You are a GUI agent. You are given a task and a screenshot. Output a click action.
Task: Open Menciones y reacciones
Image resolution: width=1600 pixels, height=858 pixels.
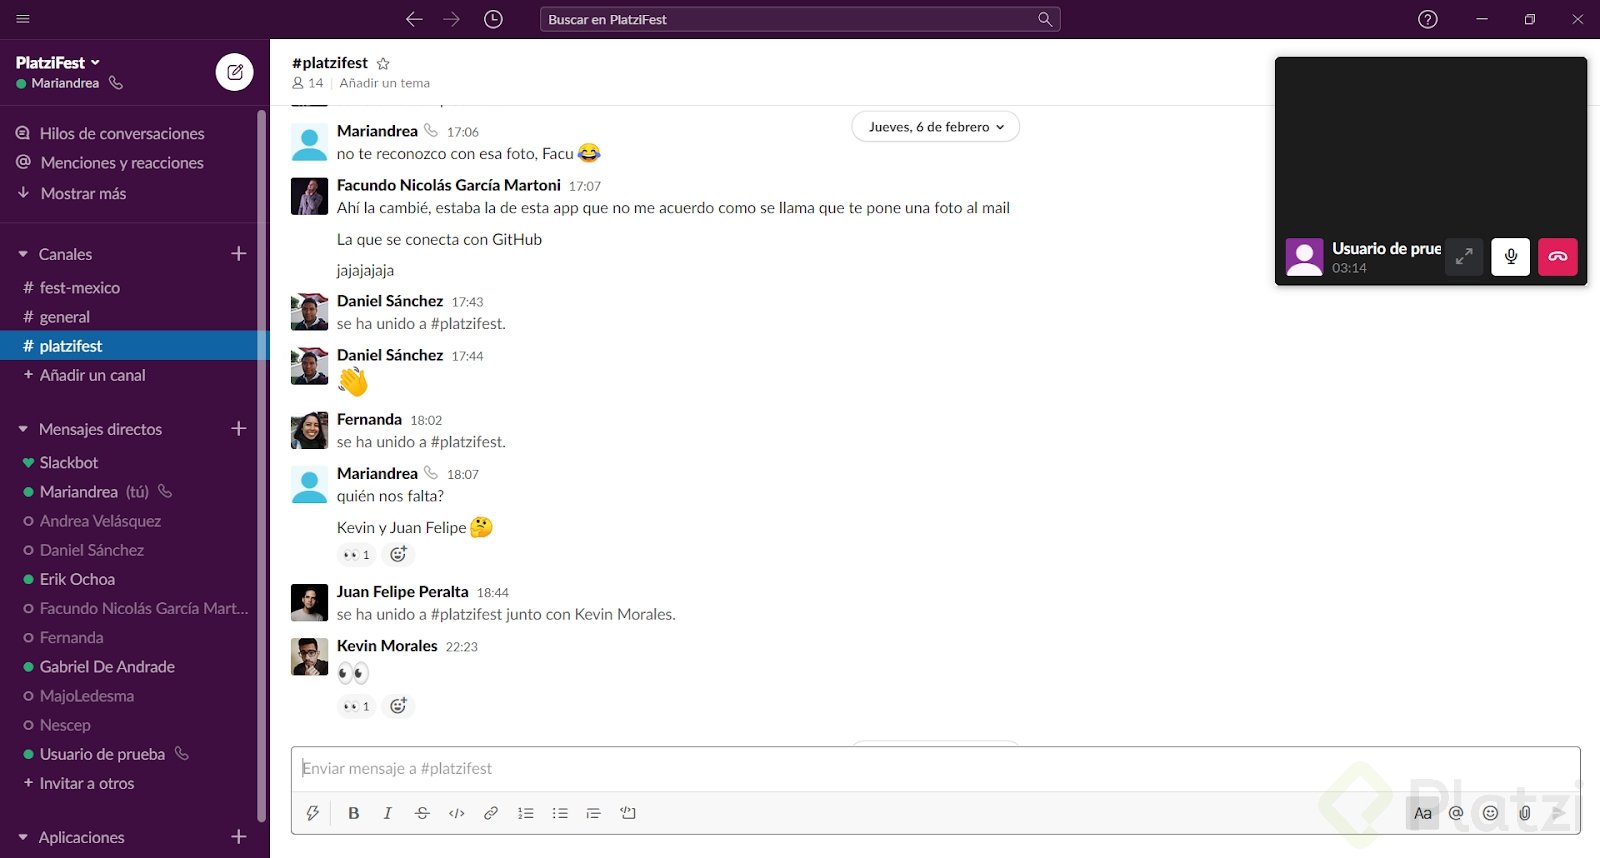coord(122,163)
